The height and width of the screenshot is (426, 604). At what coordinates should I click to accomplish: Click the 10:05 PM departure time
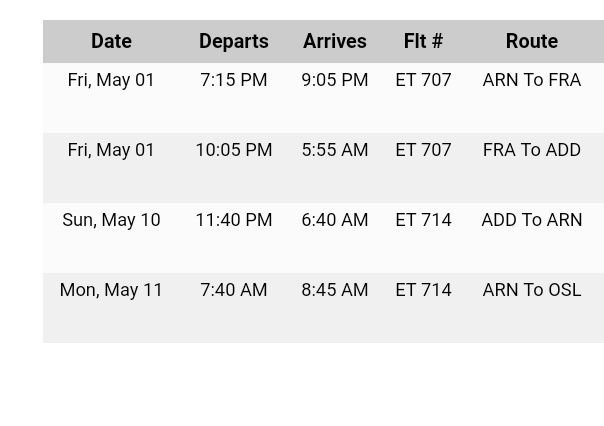click(x=234, y=150)
